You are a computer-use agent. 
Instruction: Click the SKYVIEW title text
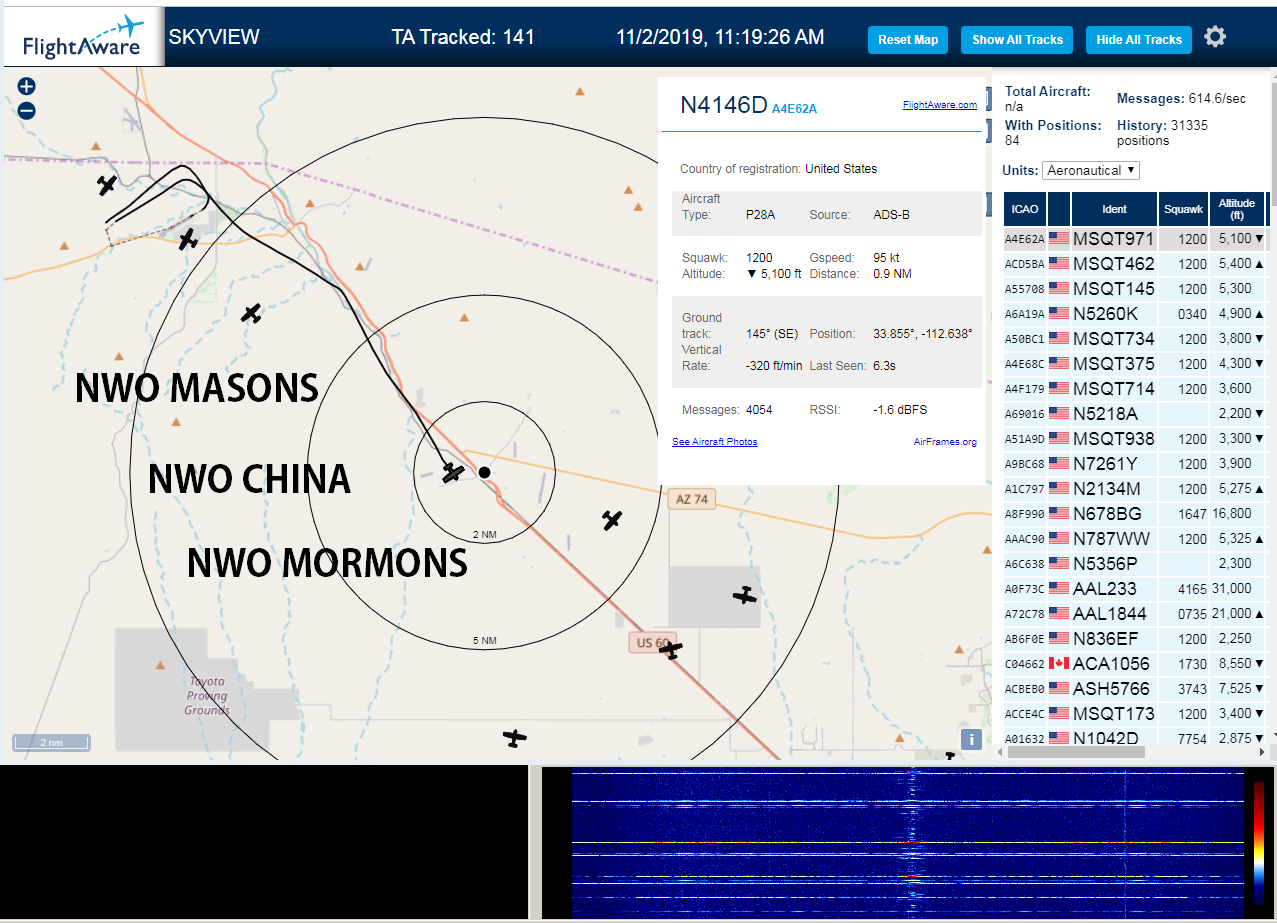pos(214,37)
